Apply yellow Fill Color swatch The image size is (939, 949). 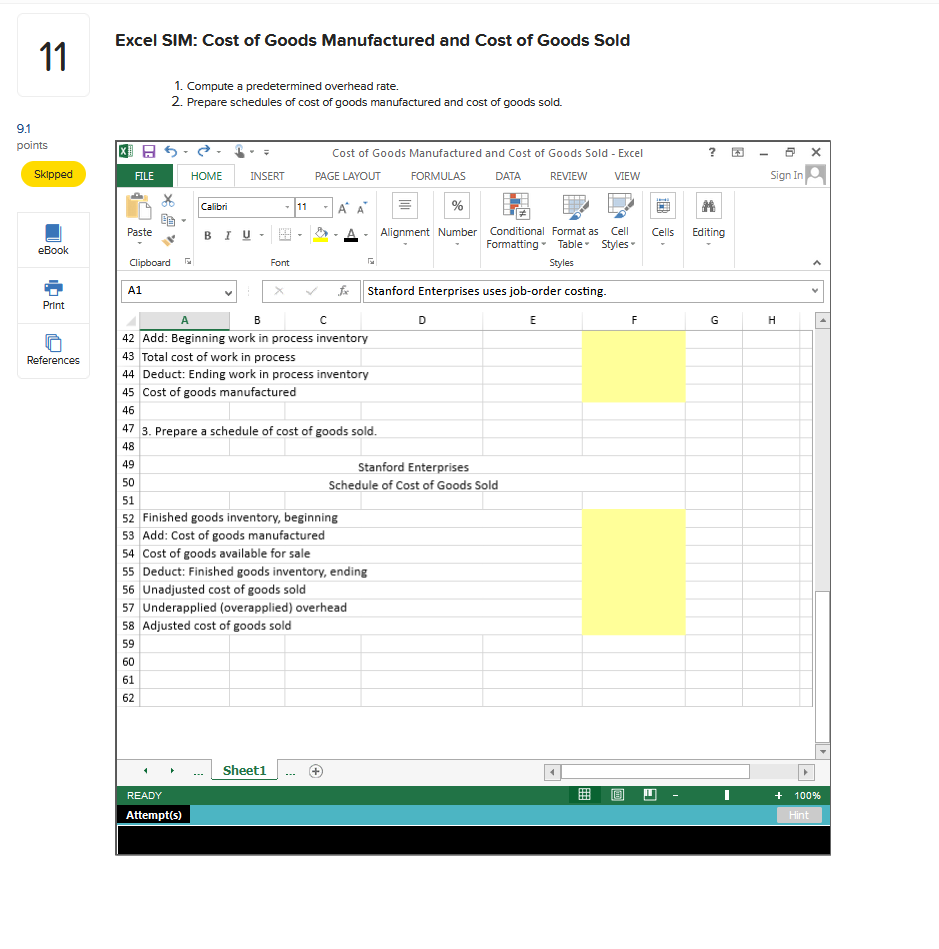click(321, 235)
